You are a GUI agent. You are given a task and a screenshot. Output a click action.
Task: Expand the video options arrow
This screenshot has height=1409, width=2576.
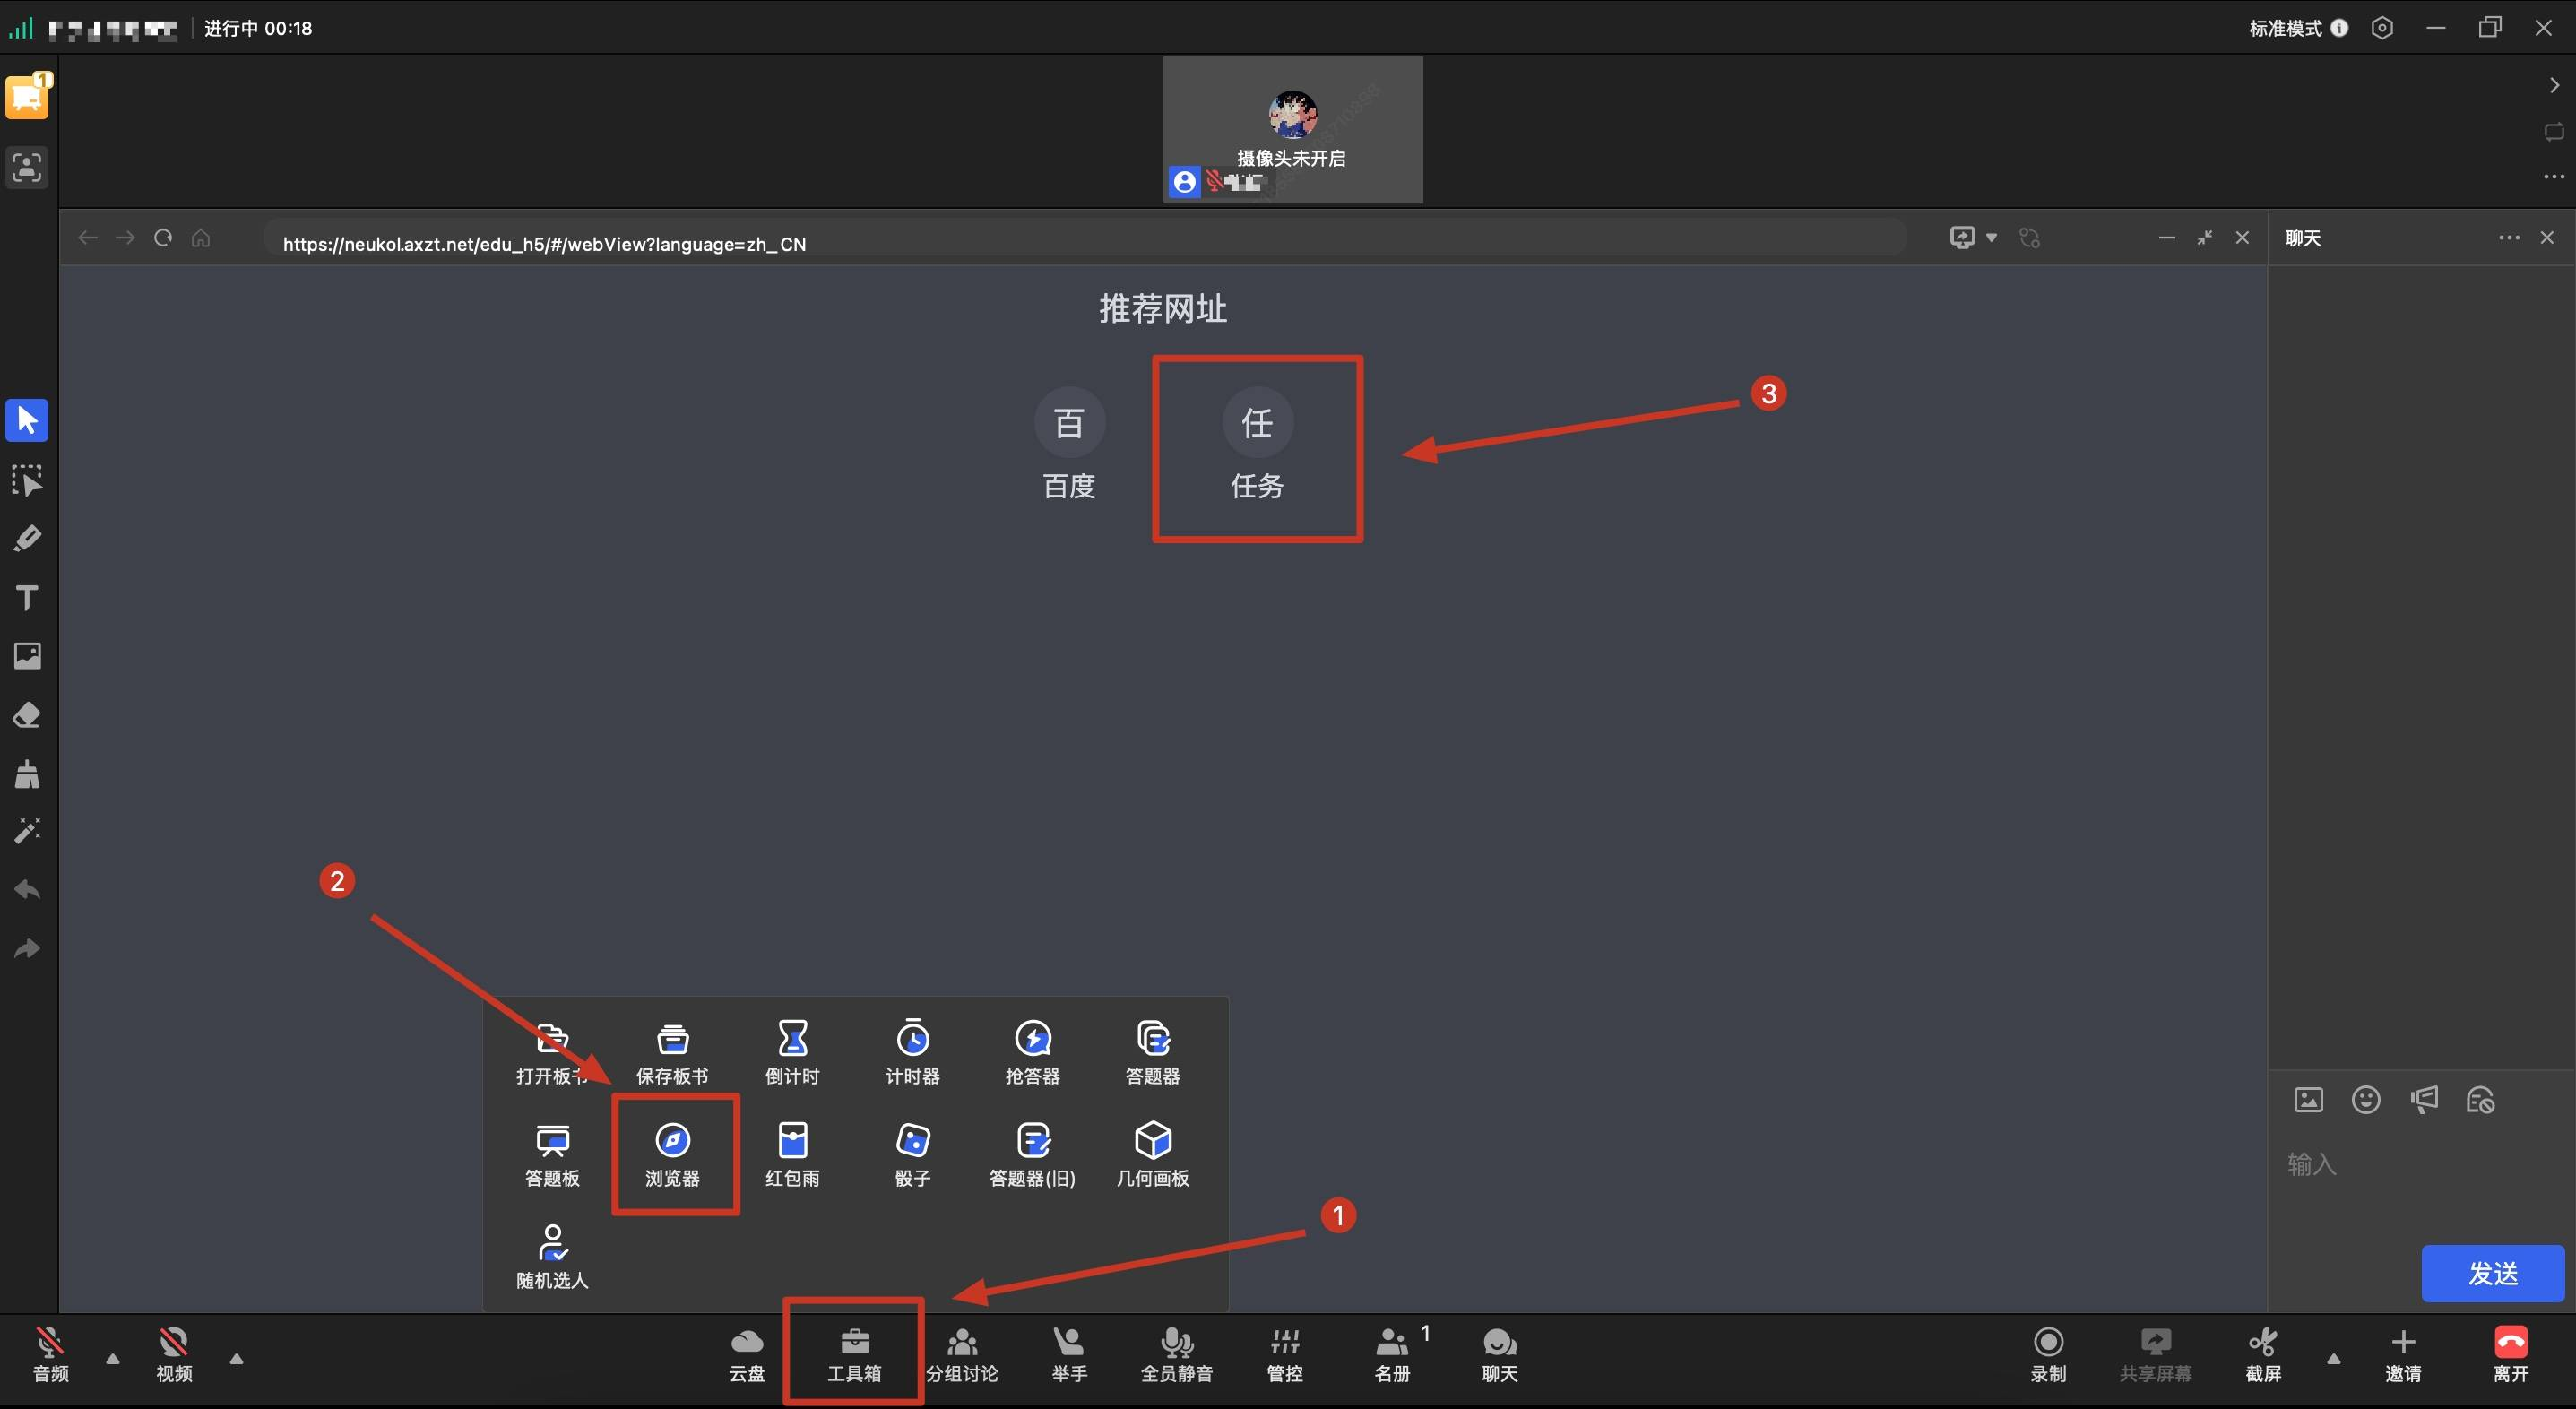tap(236, 1358)
